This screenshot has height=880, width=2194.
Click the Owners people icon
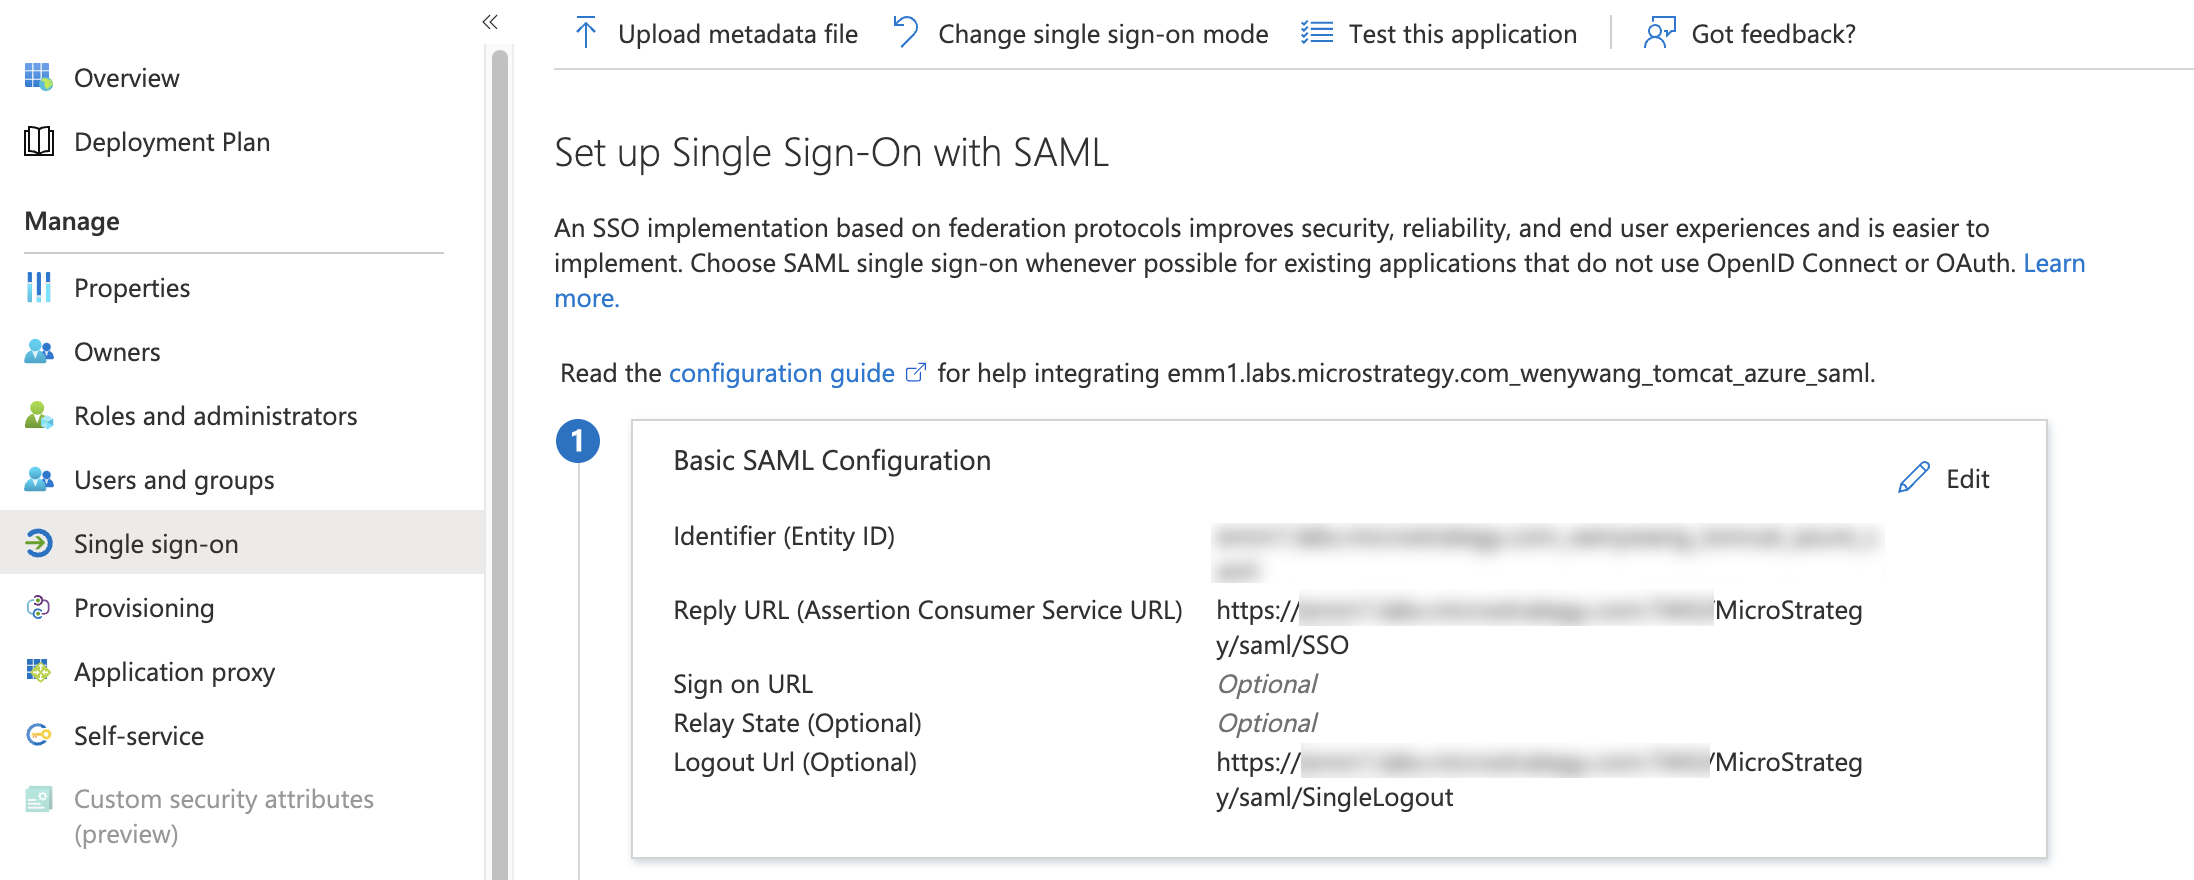coord(38,351)
